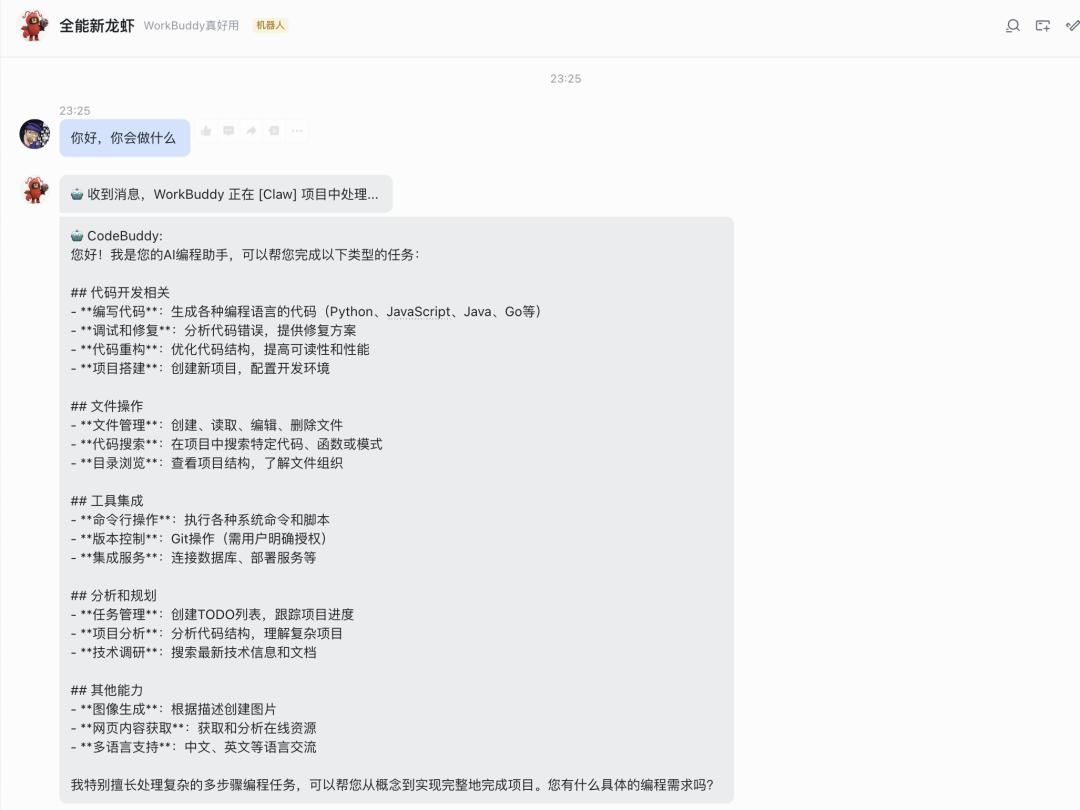
Task: Quote the greeting message using the quote icon
Action: (274, 130)
